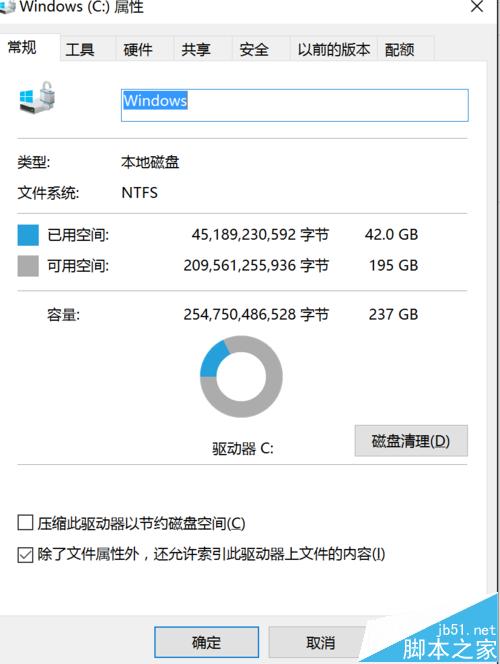Image resolution: width=500 pixels, height=664 pixels.
Task: Click the blue used space color square
Action: tap(28, 235)
